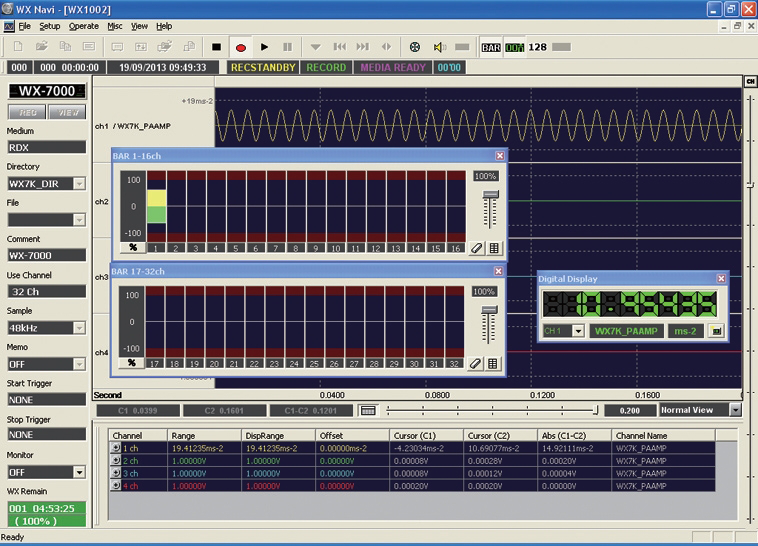
Task: Click grid icon in BAR 17-32ch window
Action: pos(493,364)
